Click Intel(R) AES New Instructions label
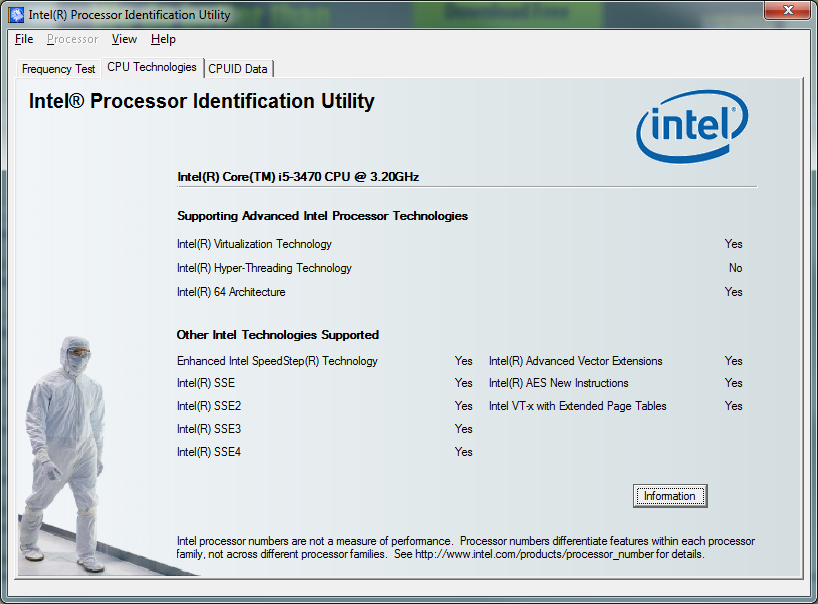 (x=559, y=383)
